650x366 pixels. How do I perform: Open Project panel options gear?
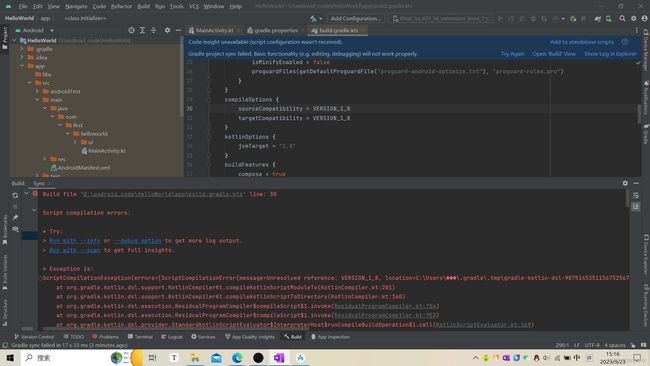click(x=167, y=30)
